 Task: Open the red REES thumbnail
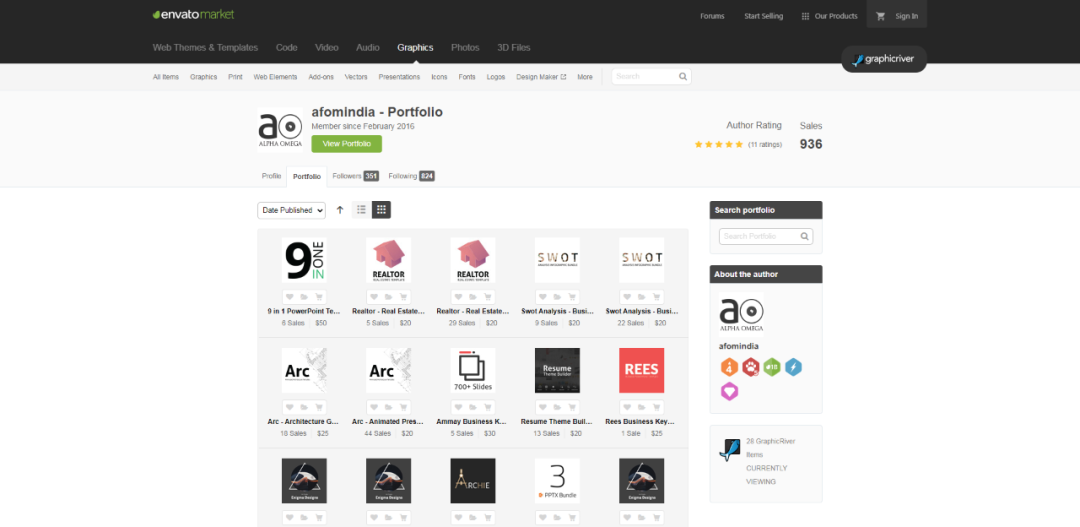click(x=641, y=371)
